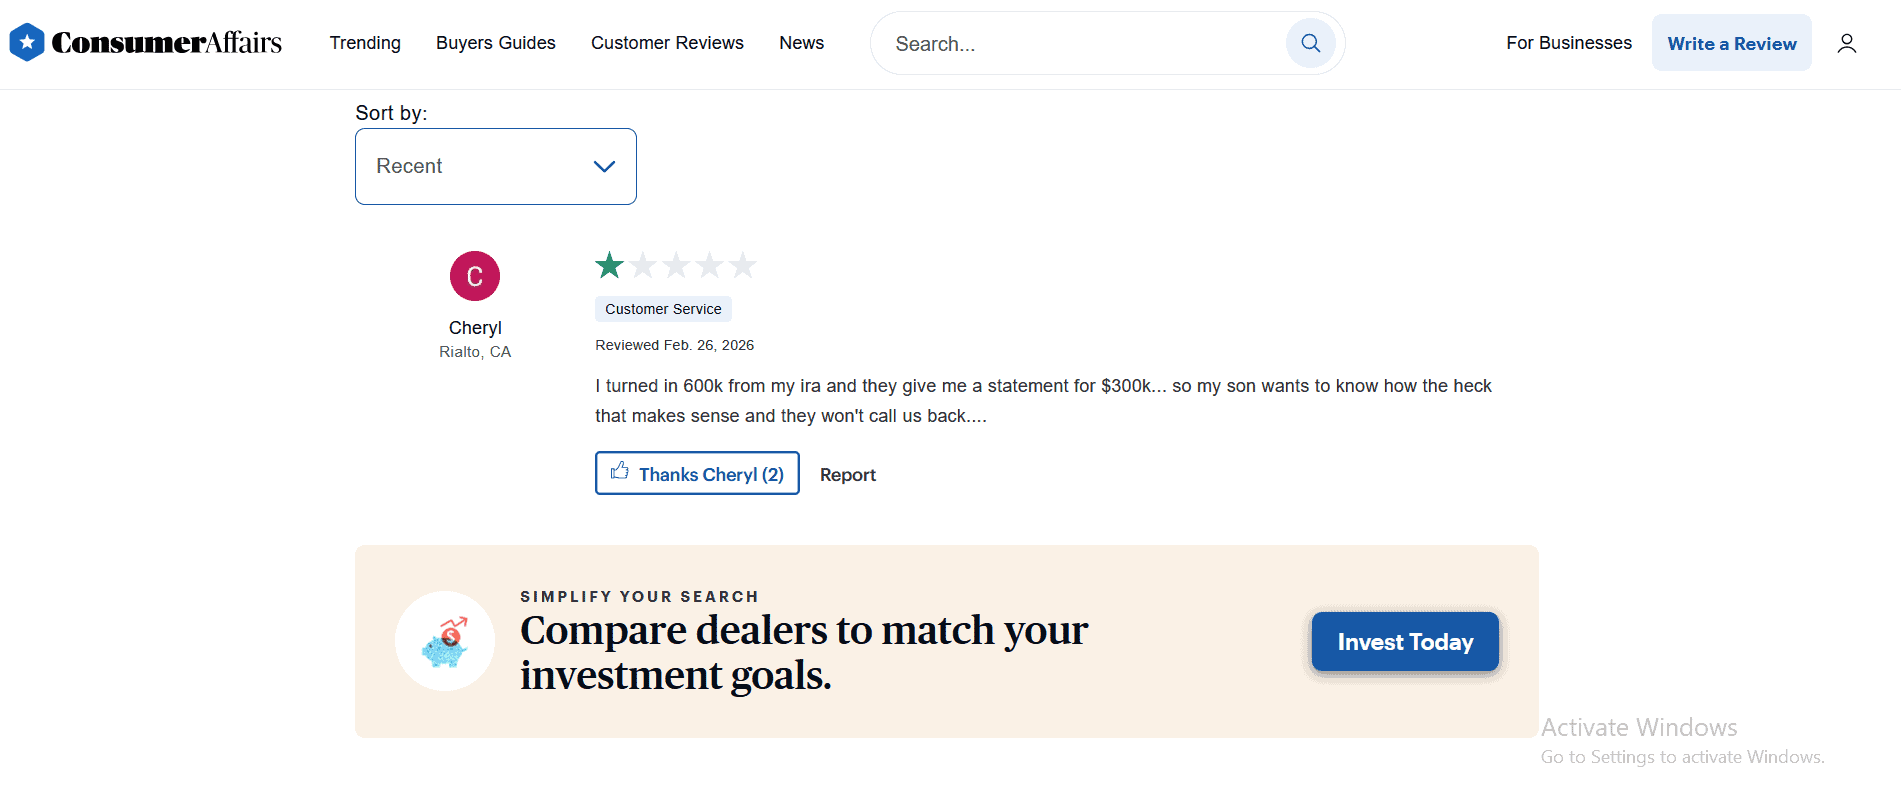Screen dimensions: 1901x791
Task: Open the user account profile icon
Action: coord(1847,43)
